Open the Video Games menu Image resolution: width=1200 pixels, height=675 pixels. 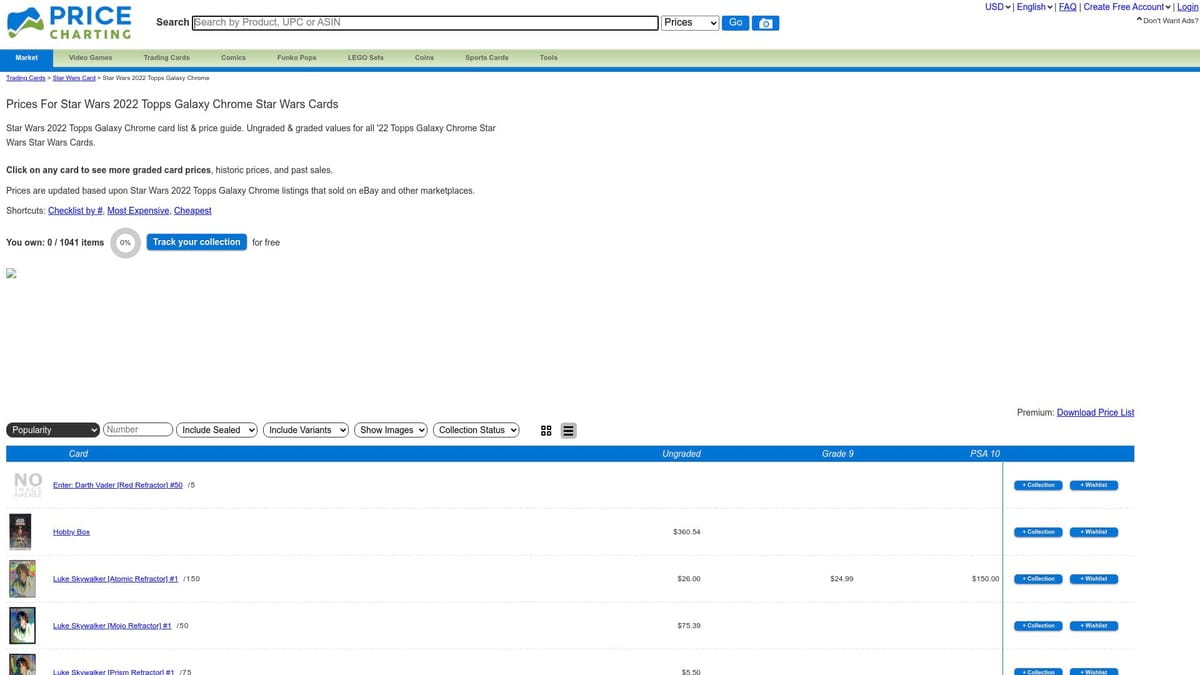[x=90, y=58]
